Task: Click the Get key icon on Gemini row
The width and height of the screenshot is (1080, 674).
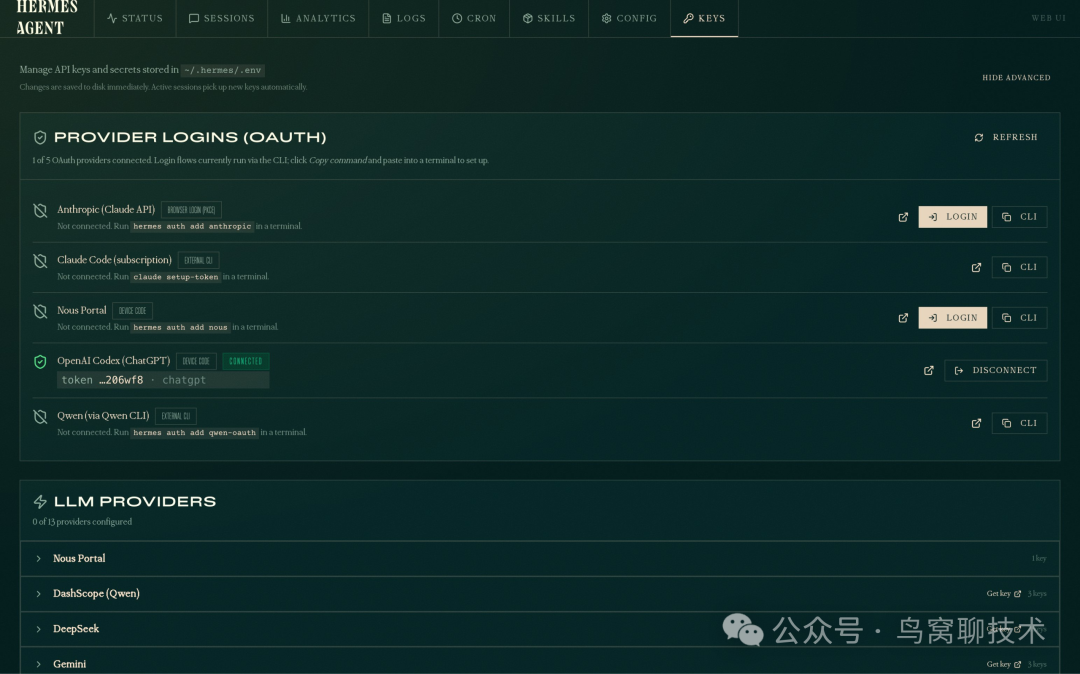Action: tap(1018, 664)
